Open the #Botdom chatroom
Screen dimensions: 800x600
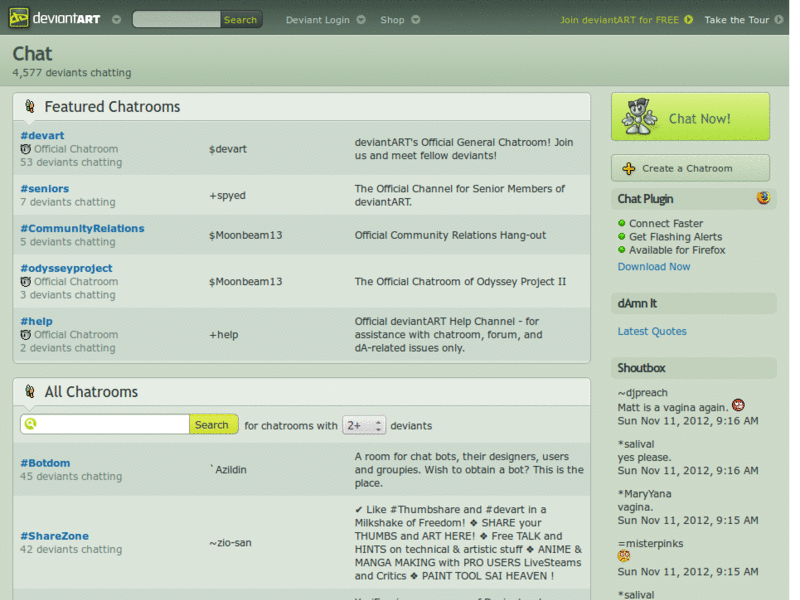[45, 463]
